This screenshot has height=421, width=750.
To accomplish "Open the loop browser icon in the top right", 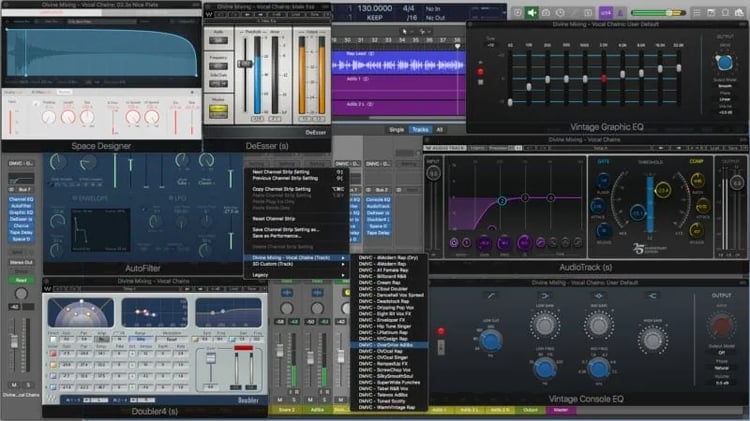I will (725, 13).
